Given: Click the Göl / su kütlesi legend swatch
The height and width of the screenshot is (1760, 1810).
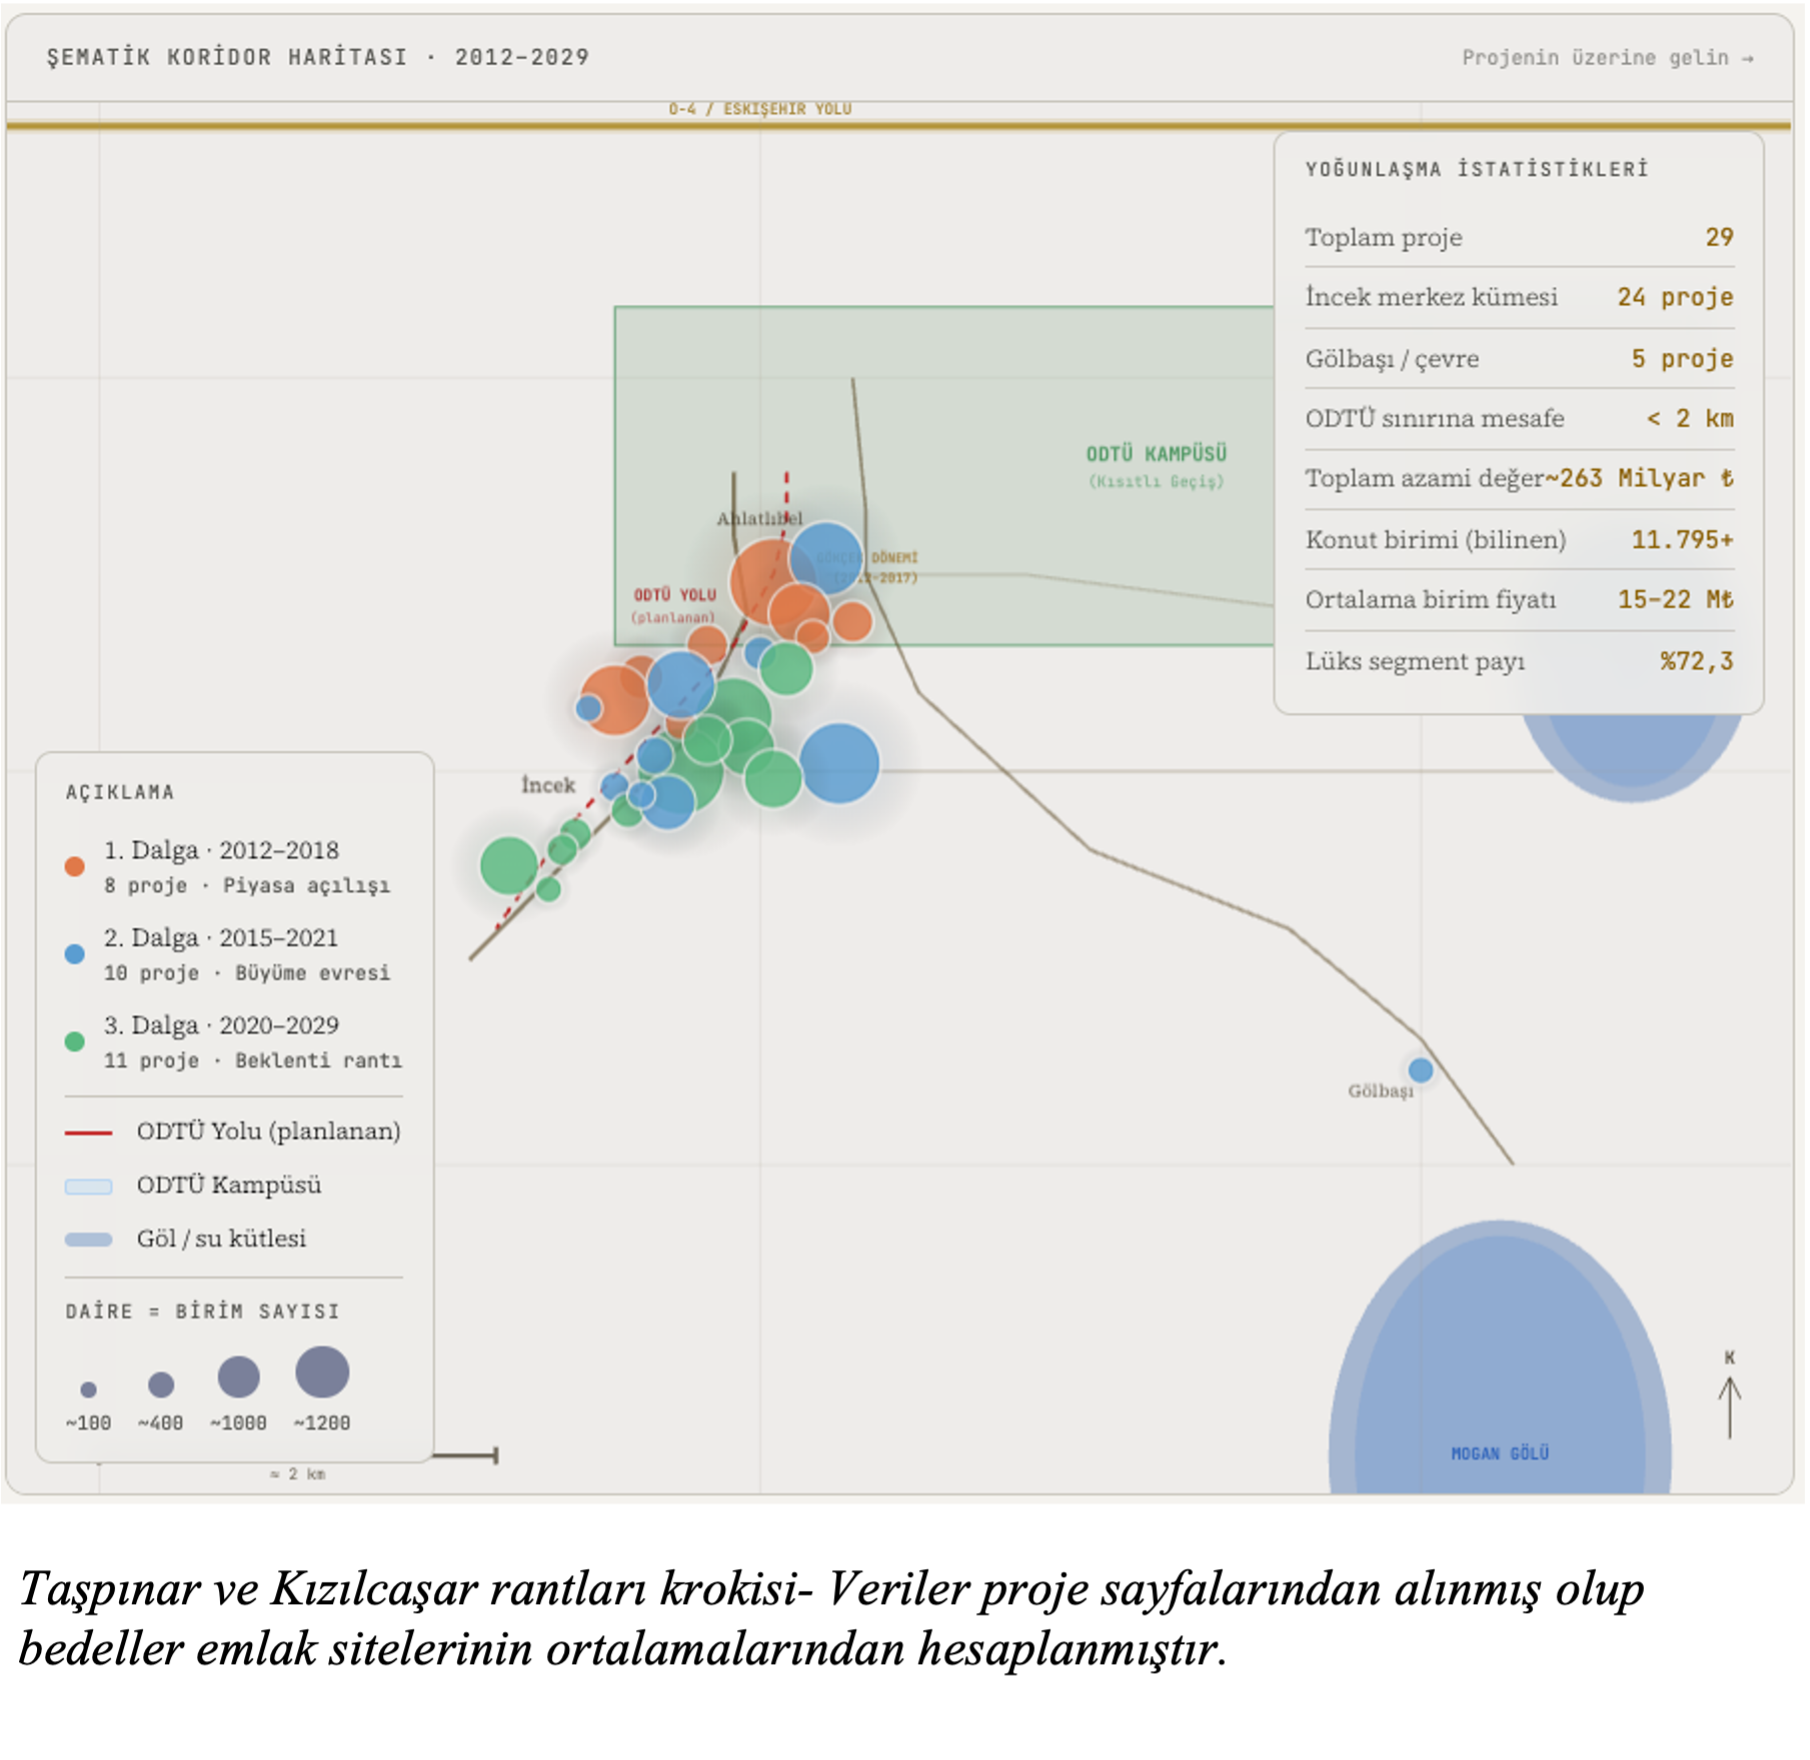Looking at the screenshot, I should coord(88,1240).
